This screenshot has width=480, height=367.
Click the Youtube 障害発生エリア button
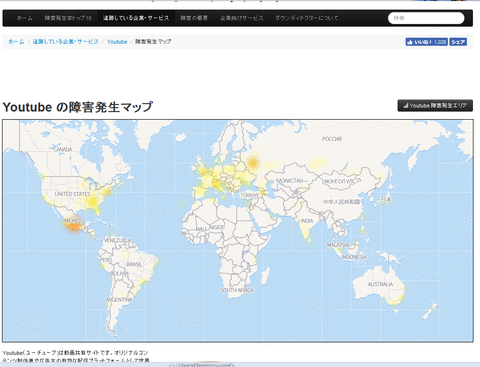click(435, 106)
